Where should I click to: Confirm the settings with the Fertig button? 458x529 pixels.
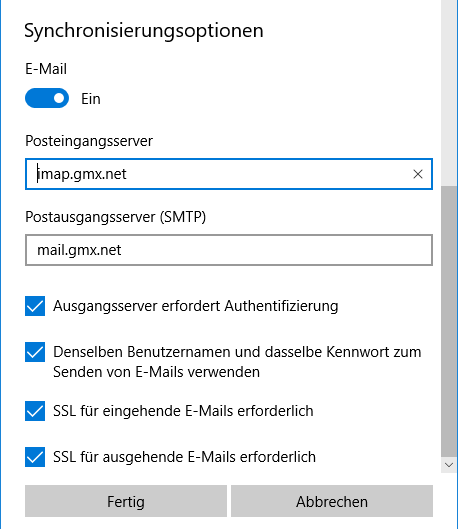coord(126,501)
